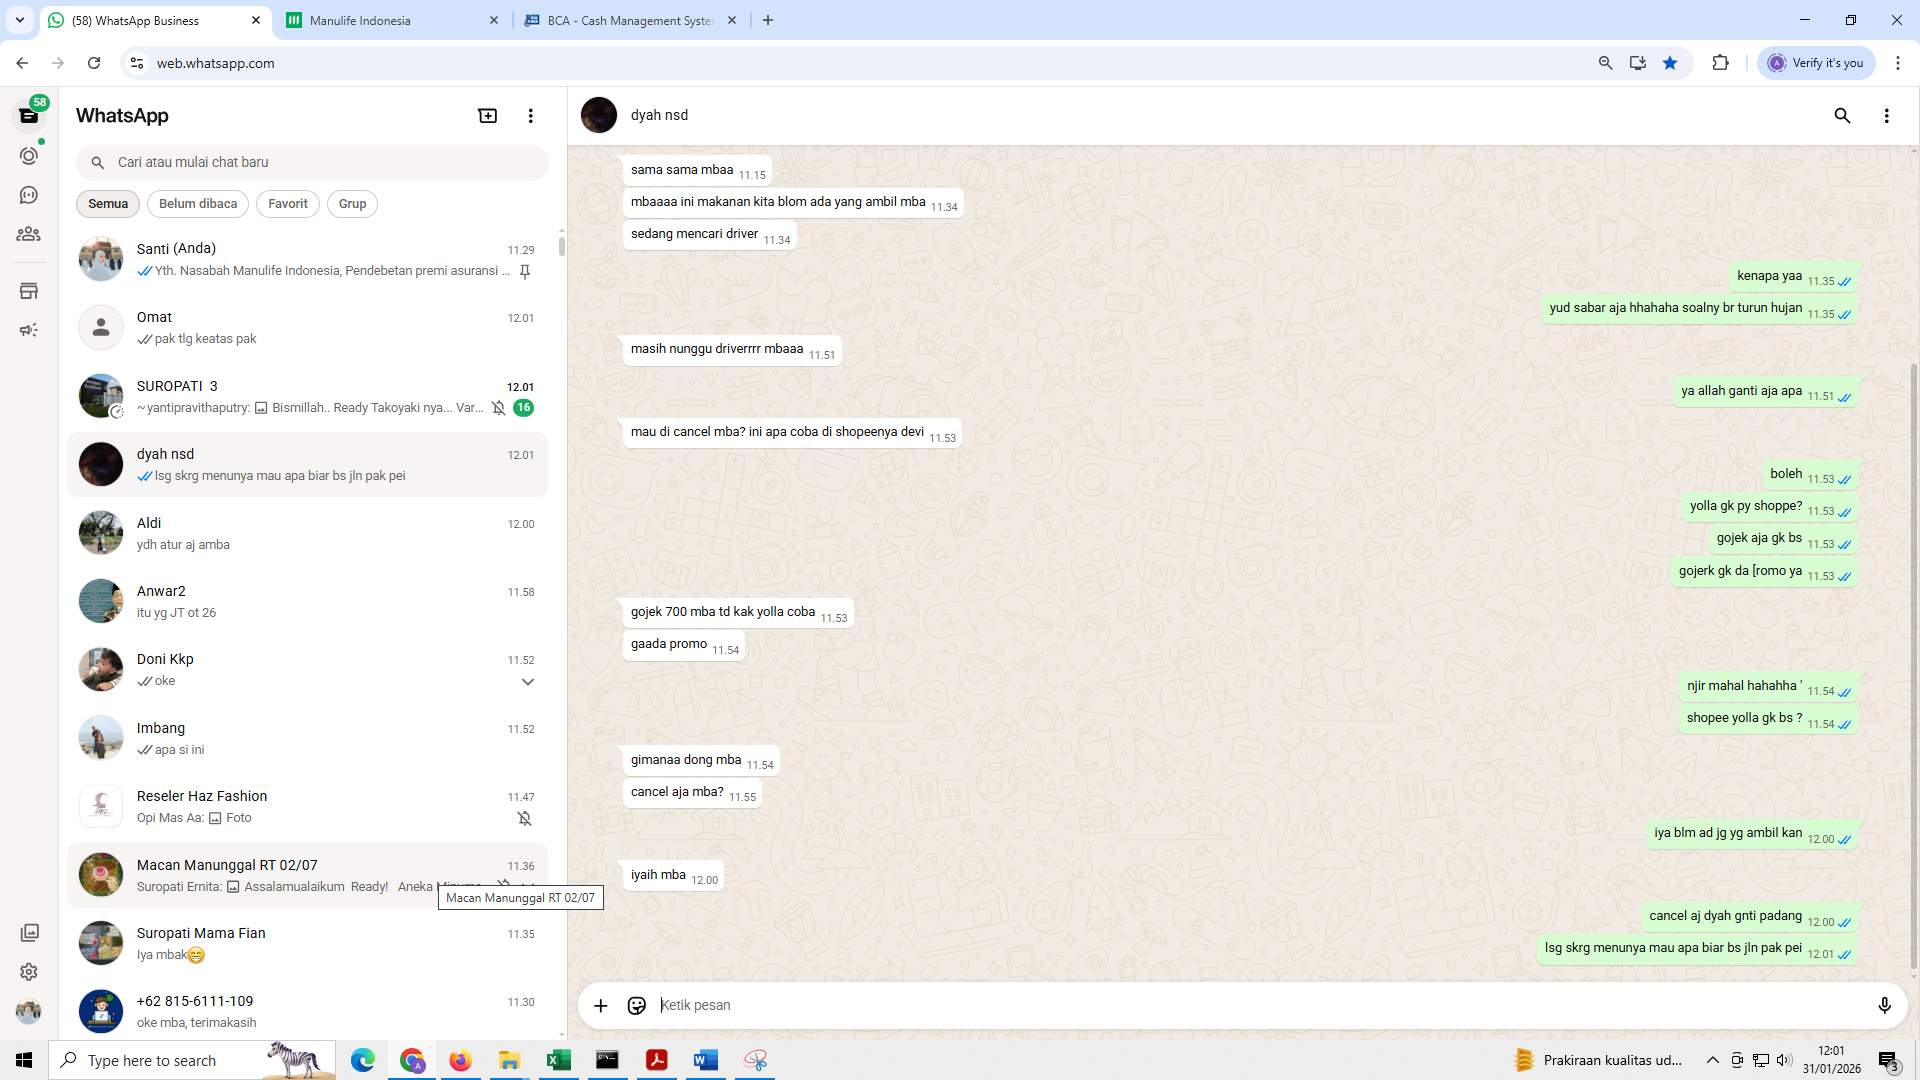The width and height of the screenshot is (1920, 1080).
Task: Start a new chat with the compose icon
Action: click(x=487, y=115)
